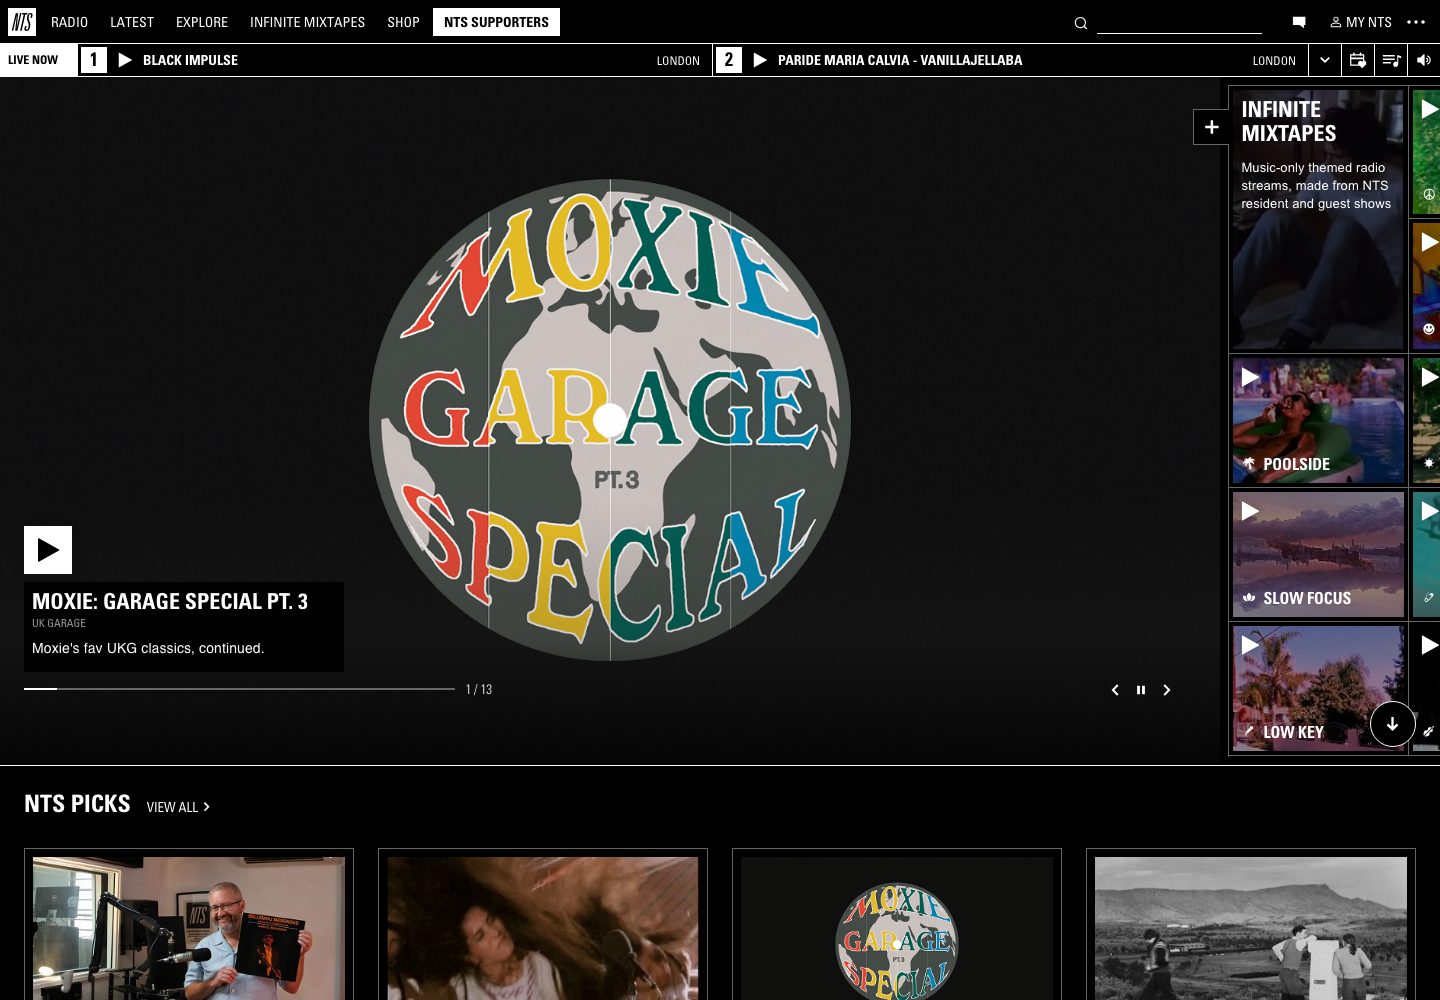Screen dimensions: 1440x1000
Task: Select the Slow Focus lotus icon
Action: point(1249,598)
